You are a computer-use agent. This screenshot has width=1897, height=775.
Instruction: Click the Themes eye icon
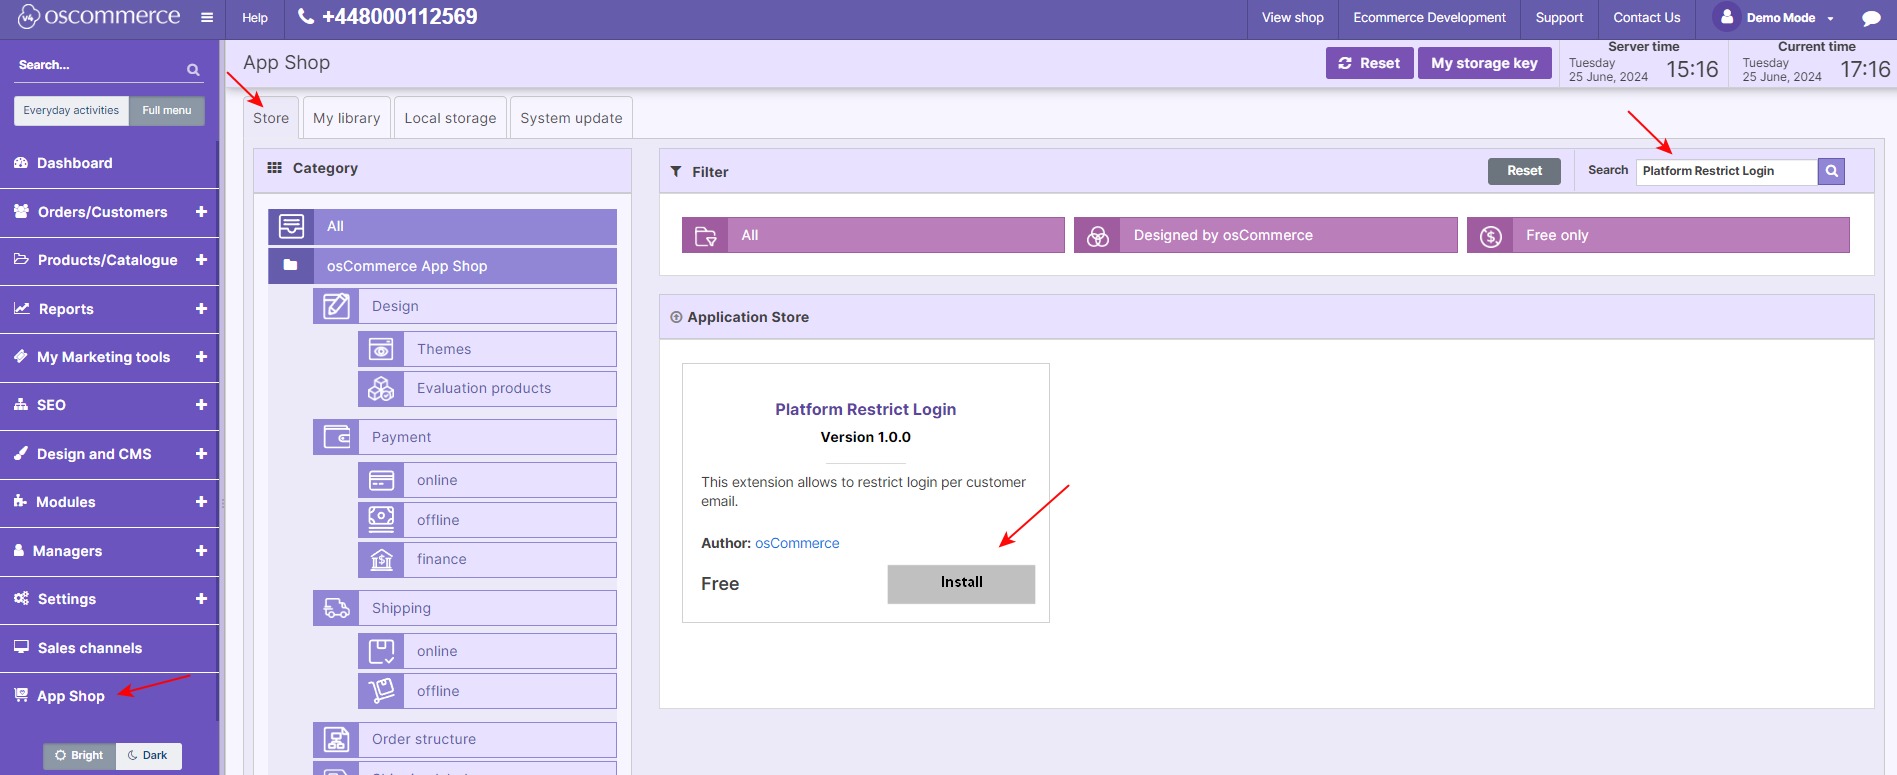pyautogui.click(x=381, y=349)
